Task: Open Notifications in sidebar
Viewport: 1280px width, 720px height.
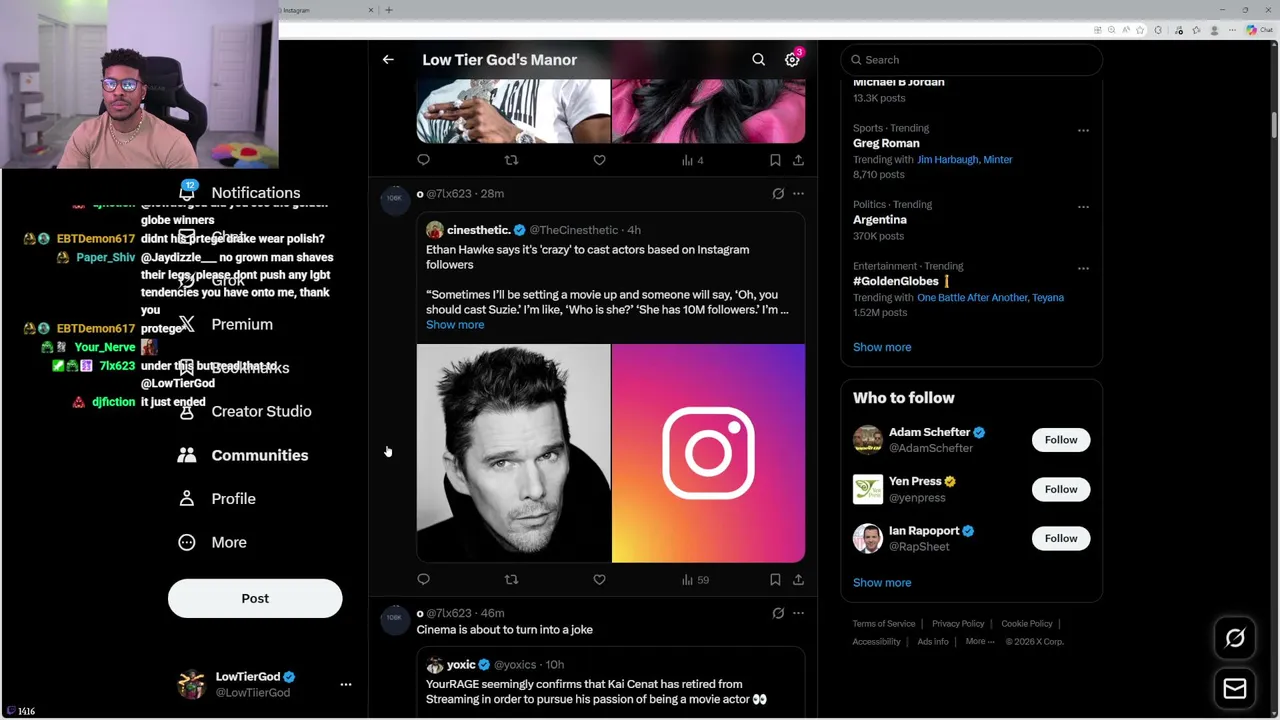Action: click(255, 193)
